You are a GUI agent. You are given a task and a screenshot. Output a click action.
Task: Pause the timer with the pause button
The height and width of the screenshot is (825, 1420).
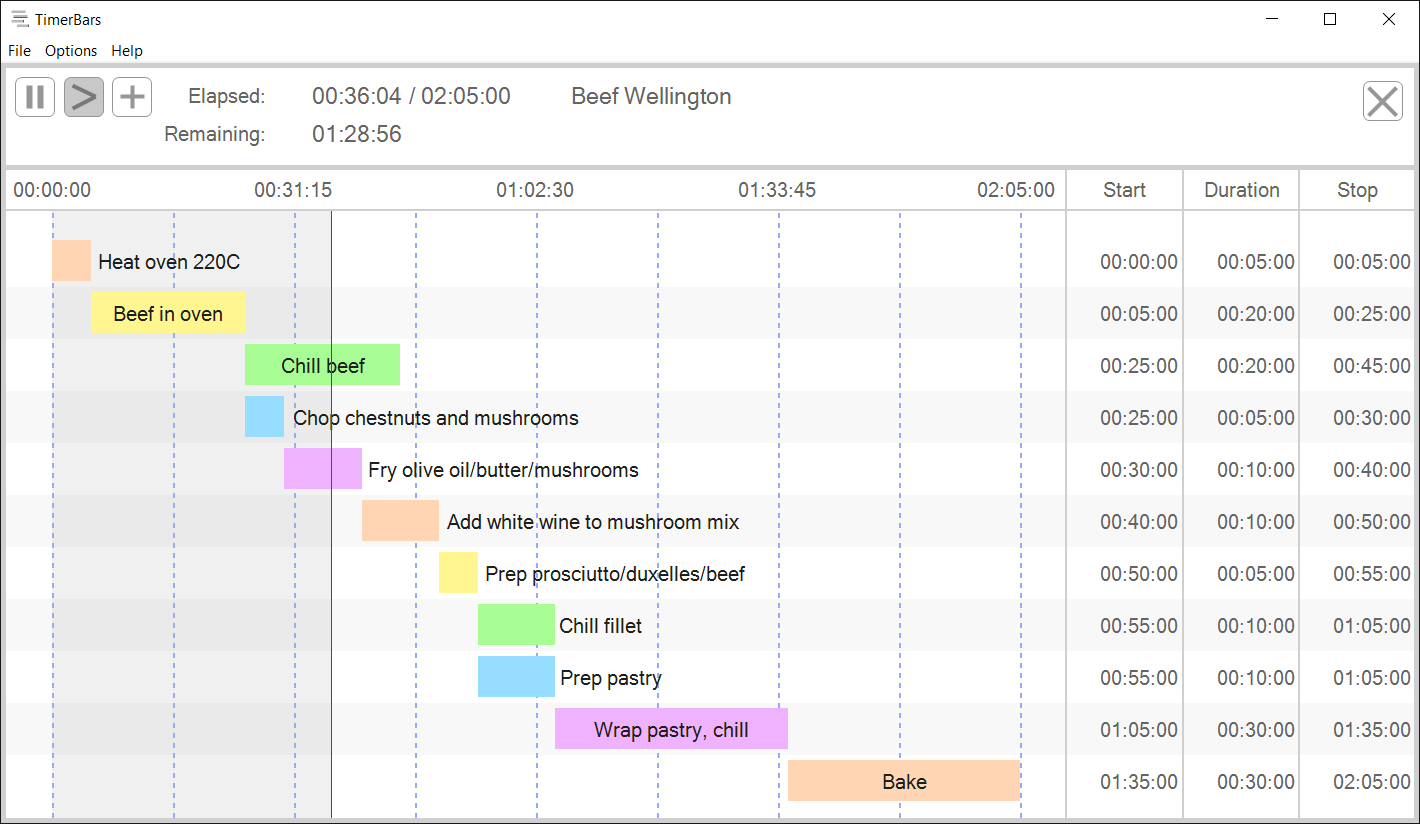tap(35, 97)
